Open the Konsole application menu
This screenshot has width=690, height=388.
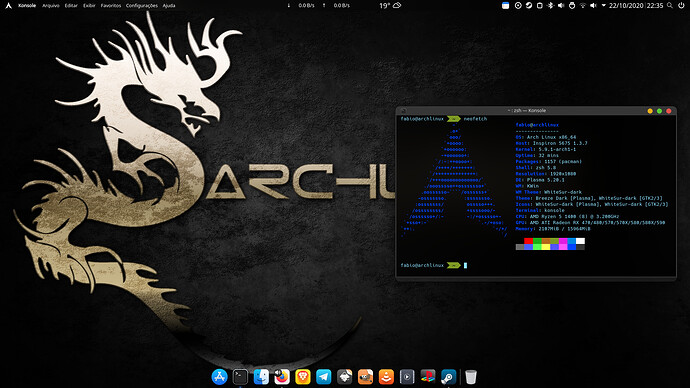[27, 5]
